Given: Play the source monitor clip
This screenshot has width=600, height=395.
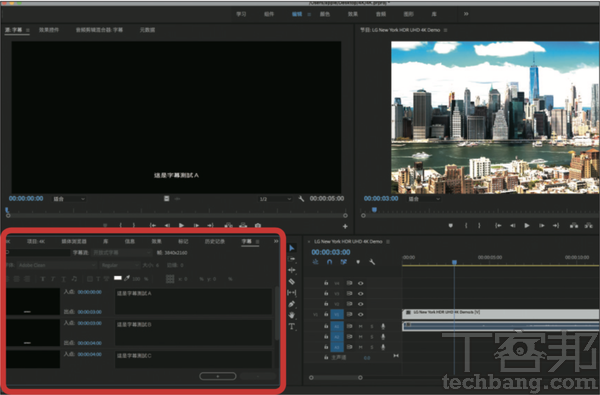Looking at the screenshot, I should (x=181, y=225).
